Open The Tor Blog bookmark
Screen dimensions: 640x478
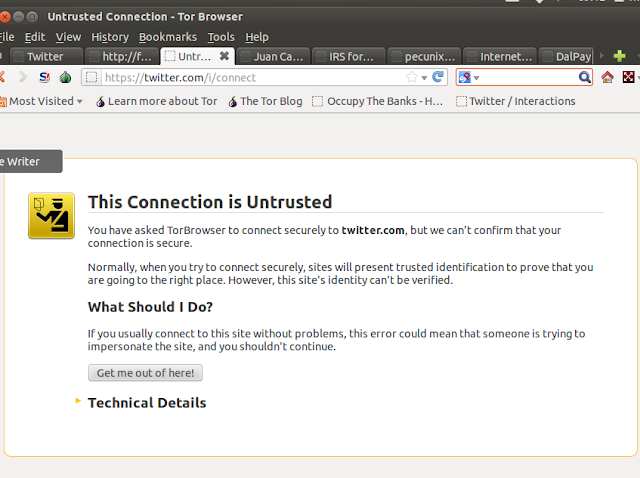265,101
